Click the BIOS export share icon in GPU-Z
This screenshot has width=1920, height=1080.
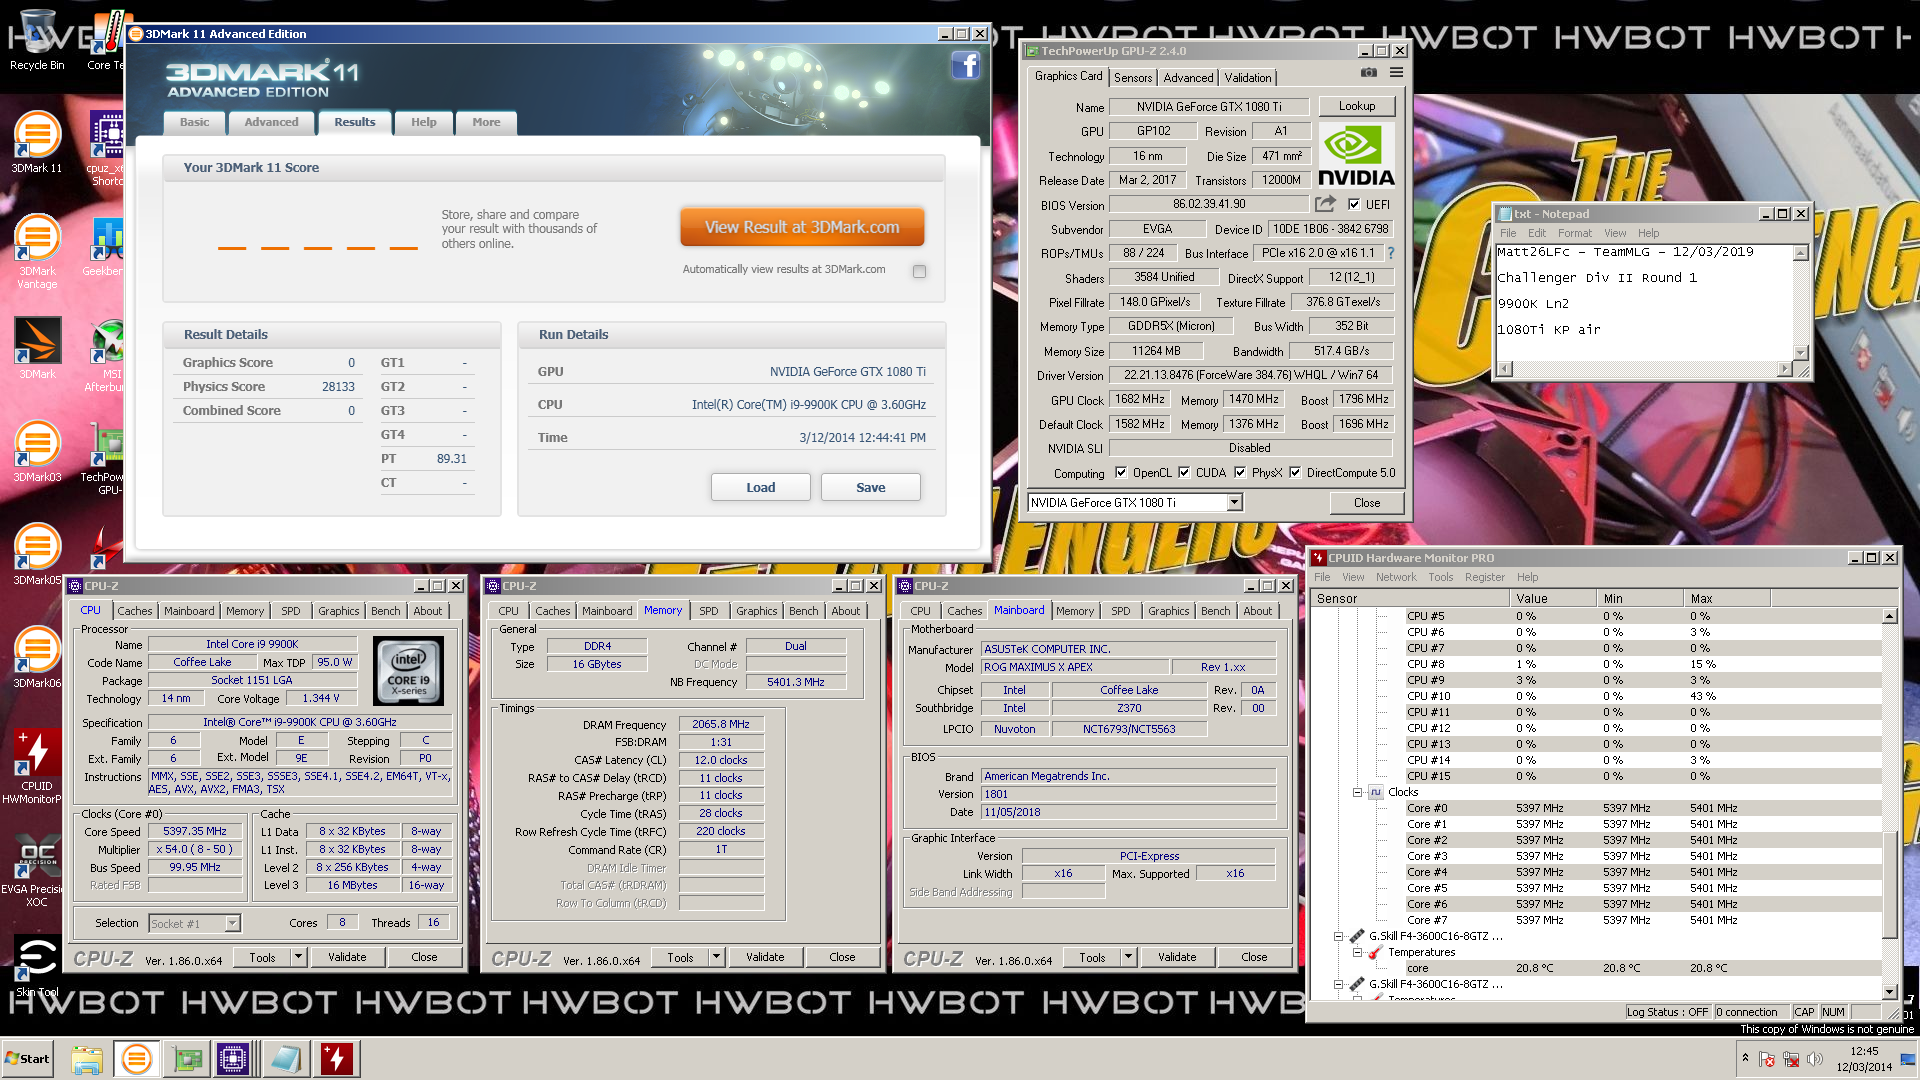click(x=1325, y=204)
